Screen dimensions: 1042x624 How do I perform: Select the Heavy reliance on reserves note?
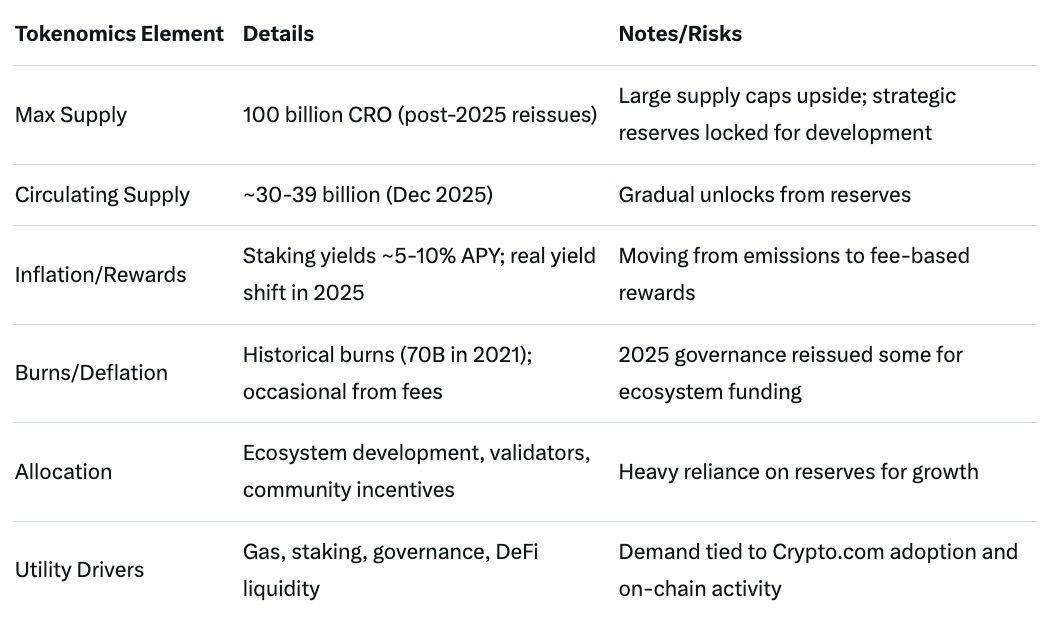pos(798,471)
